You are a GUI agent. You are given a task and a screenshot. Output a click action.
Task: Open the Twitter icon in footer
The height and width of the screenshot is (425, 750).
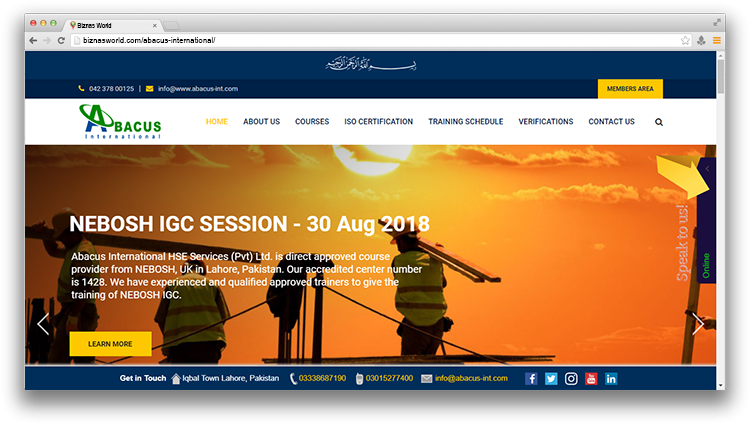point(551,379)
